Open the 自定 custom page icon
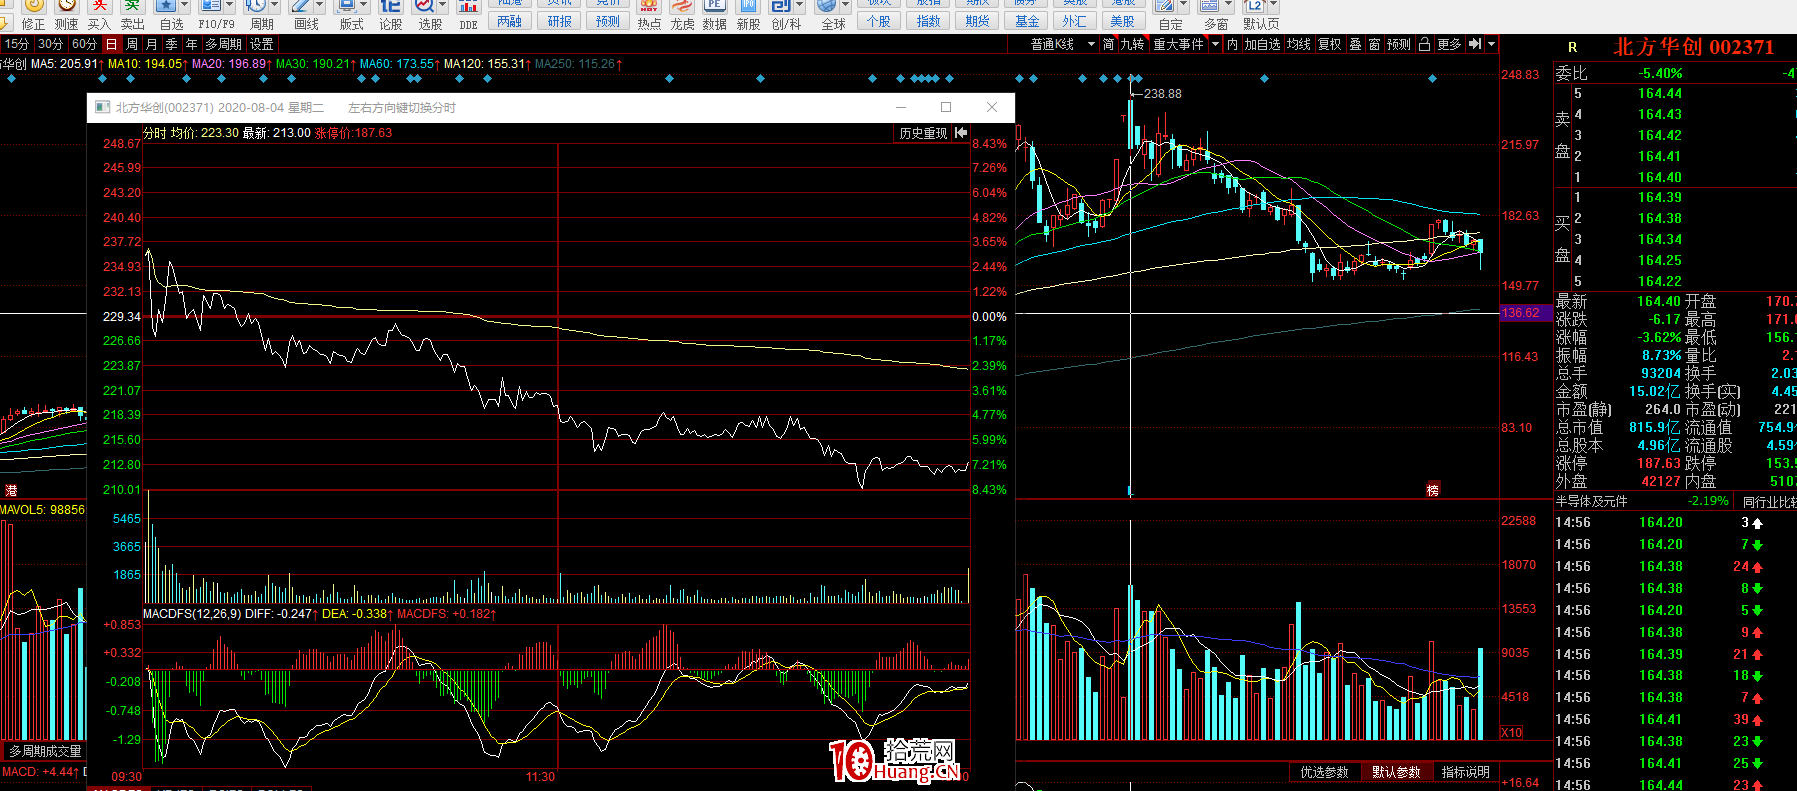Image resolution: width=1797 pixels, height=791 pixels. 1164,6
